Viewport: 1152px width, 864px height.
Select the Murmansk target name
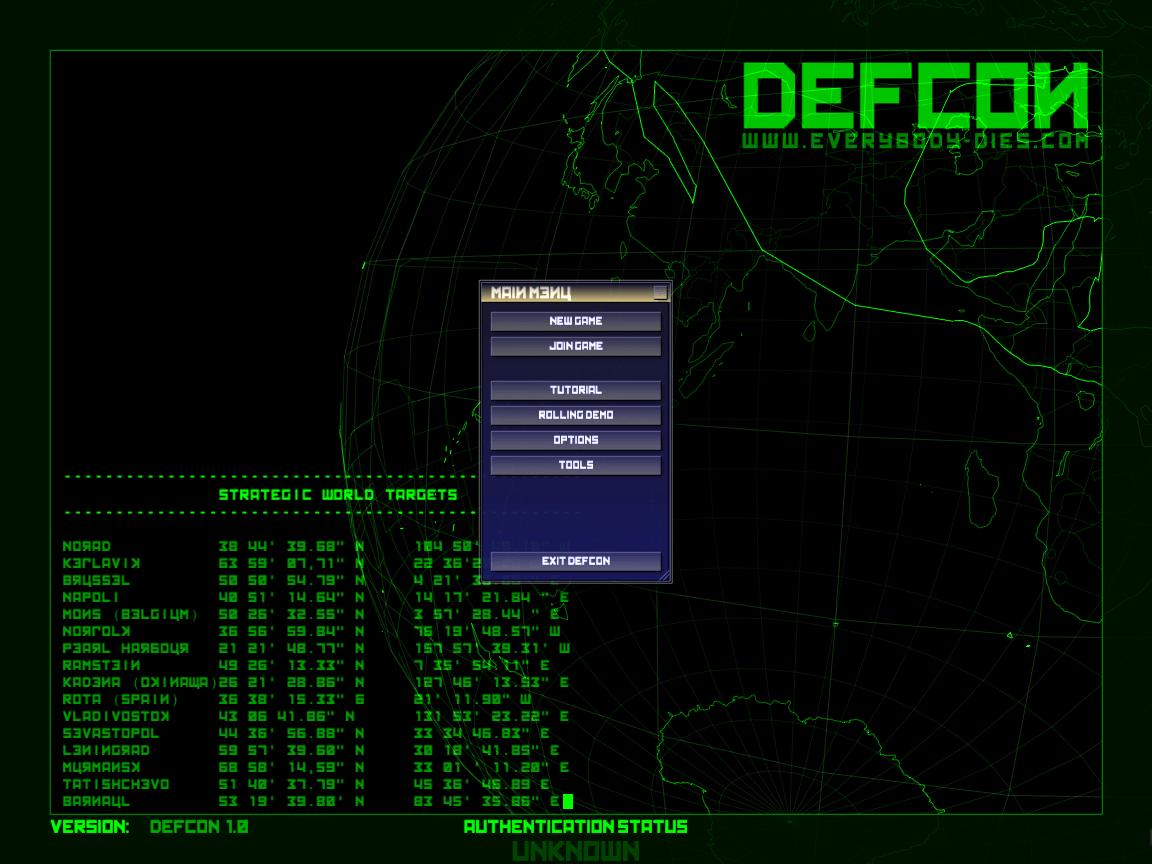tap(101, 767)
